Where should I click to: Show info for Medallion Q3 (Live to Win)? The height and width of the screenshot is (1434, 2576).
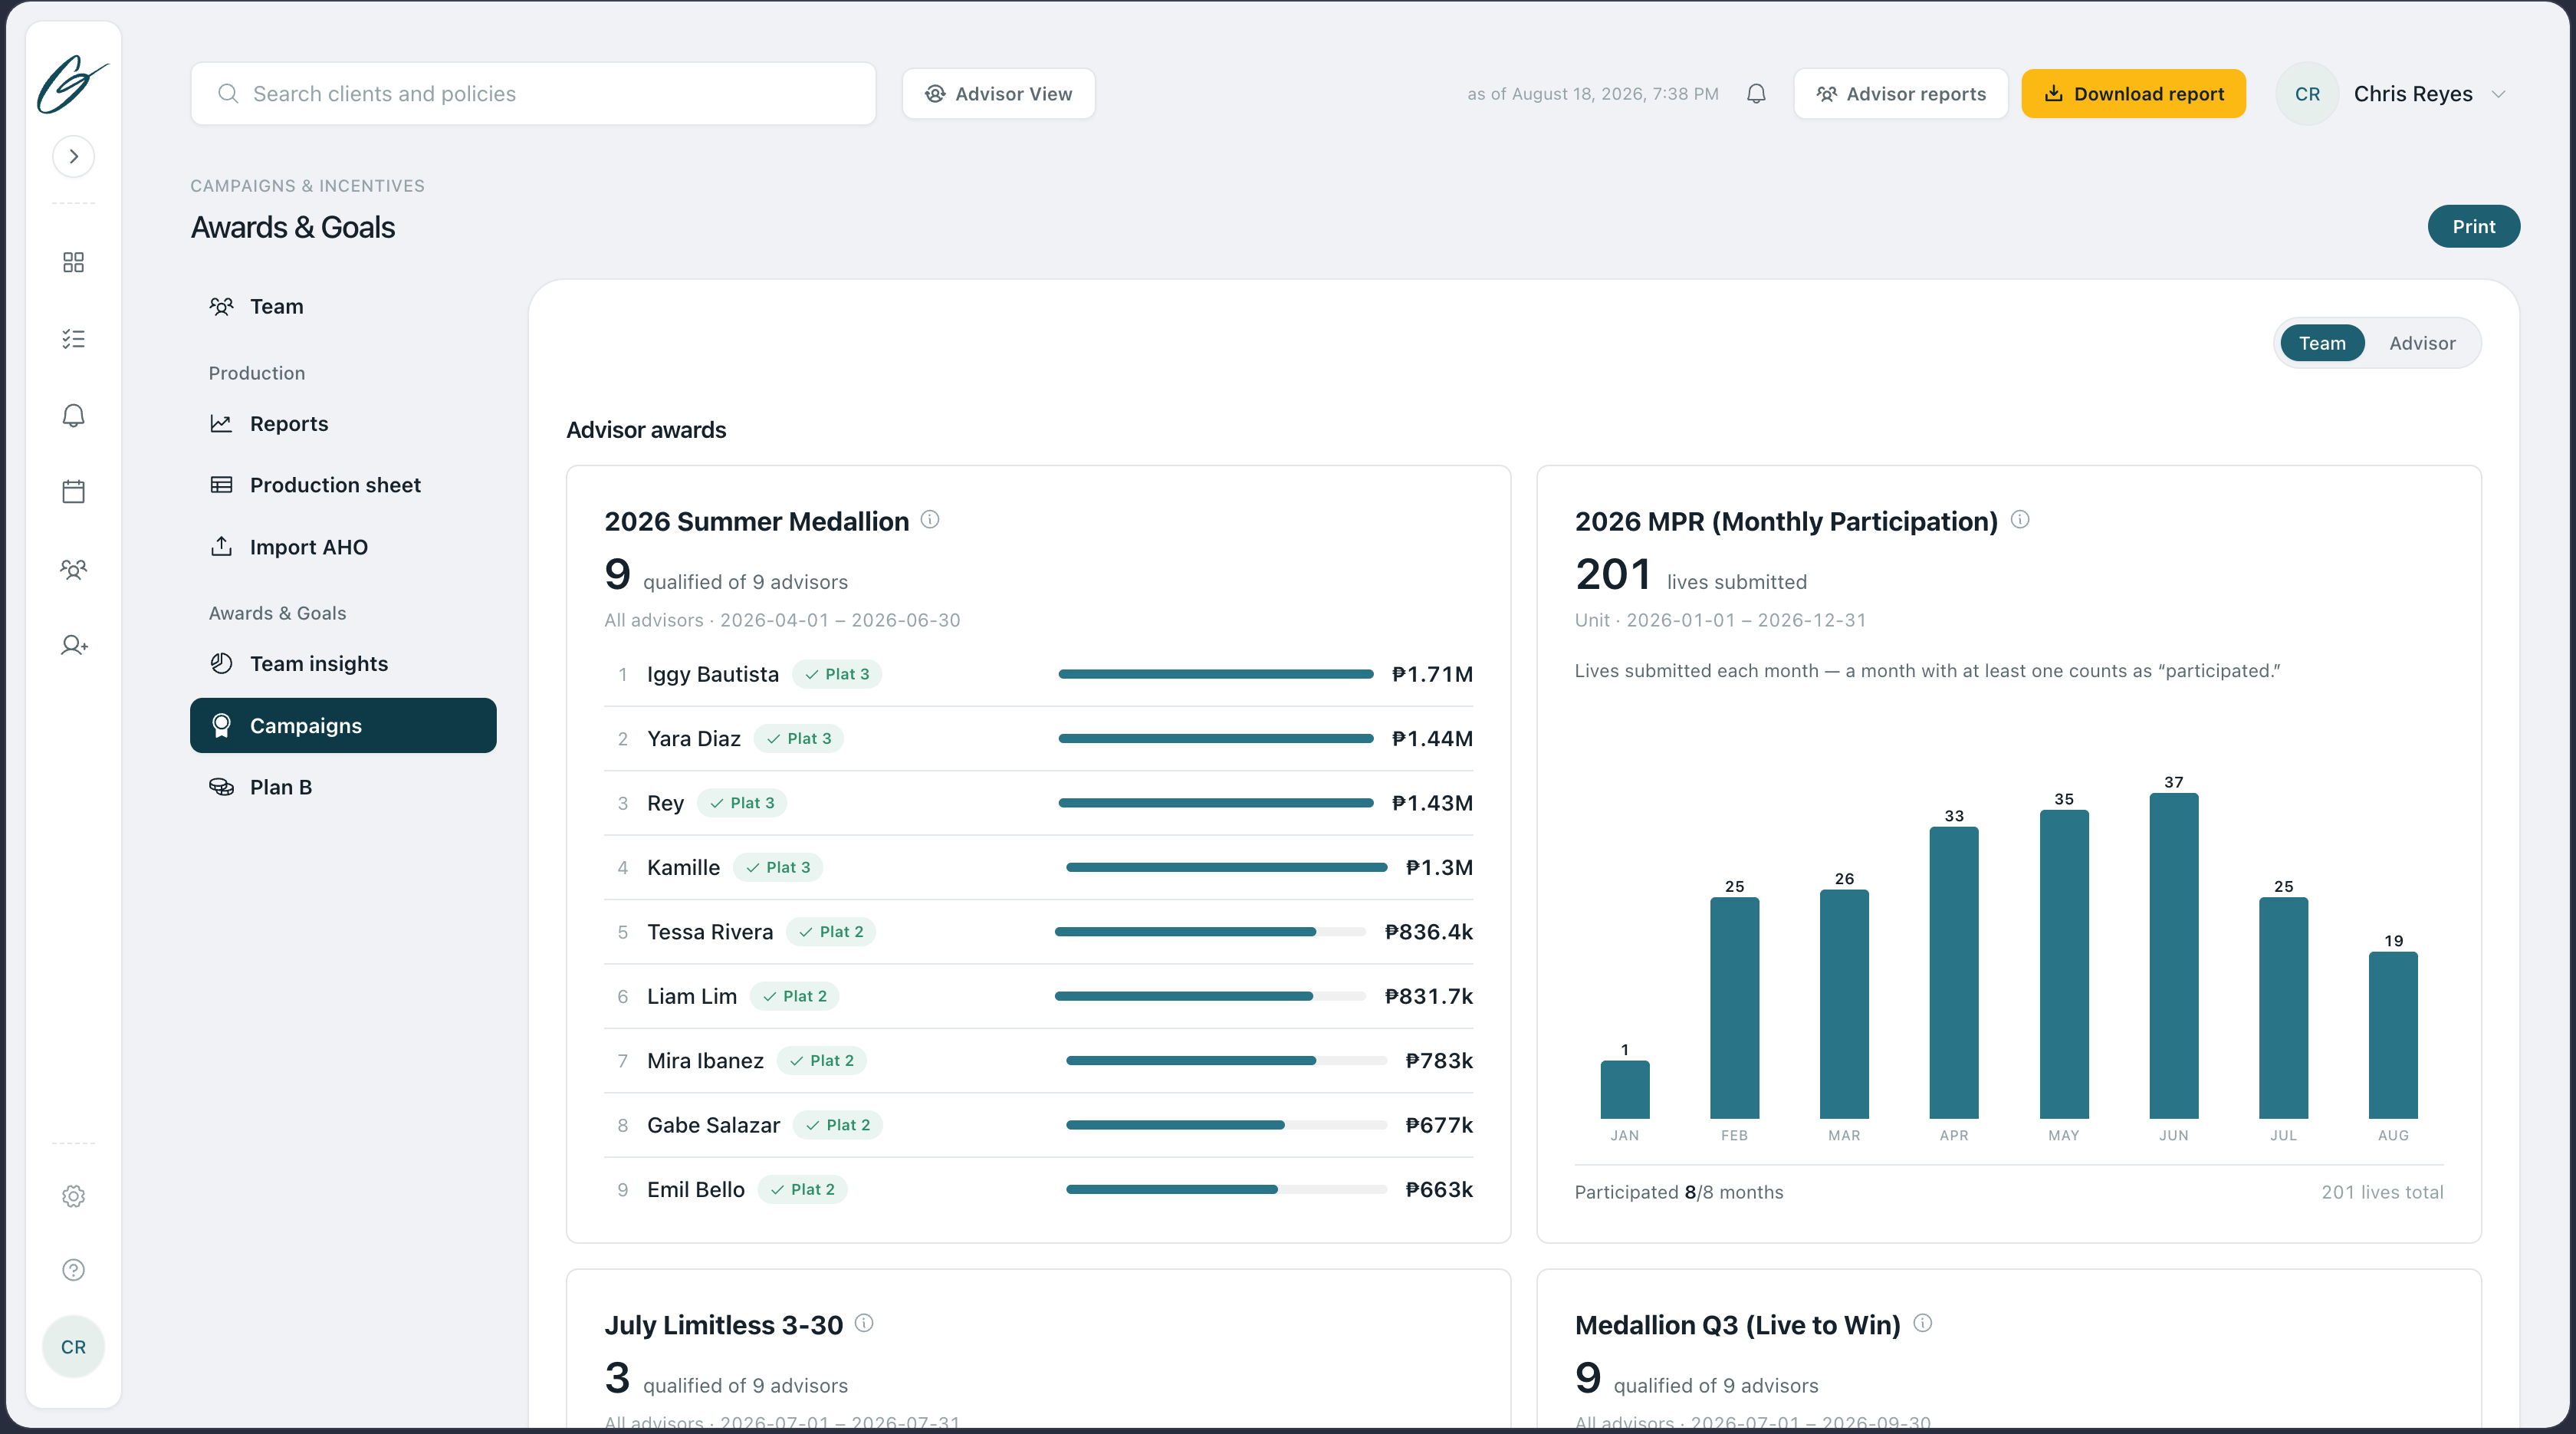pyautogui.click(x=1922, y=1323)
